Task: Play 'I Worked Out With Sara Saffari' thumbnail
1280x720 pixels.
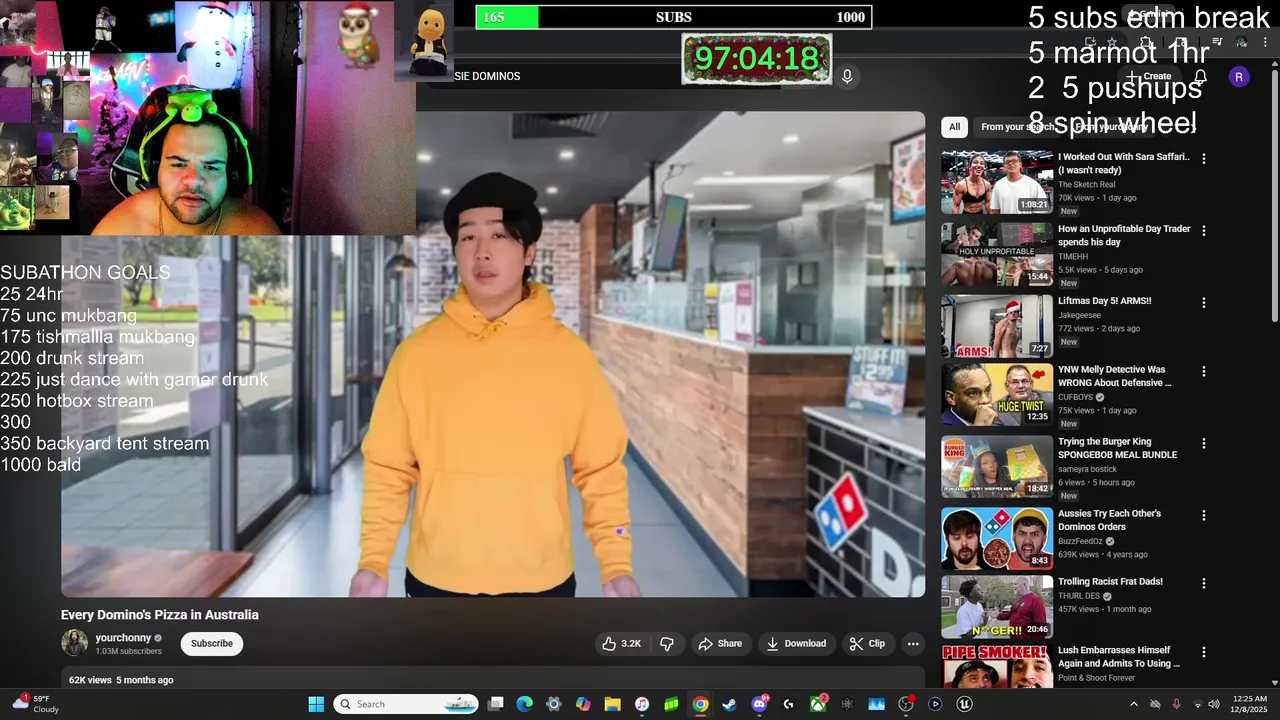Action: [x=996, y=182]
